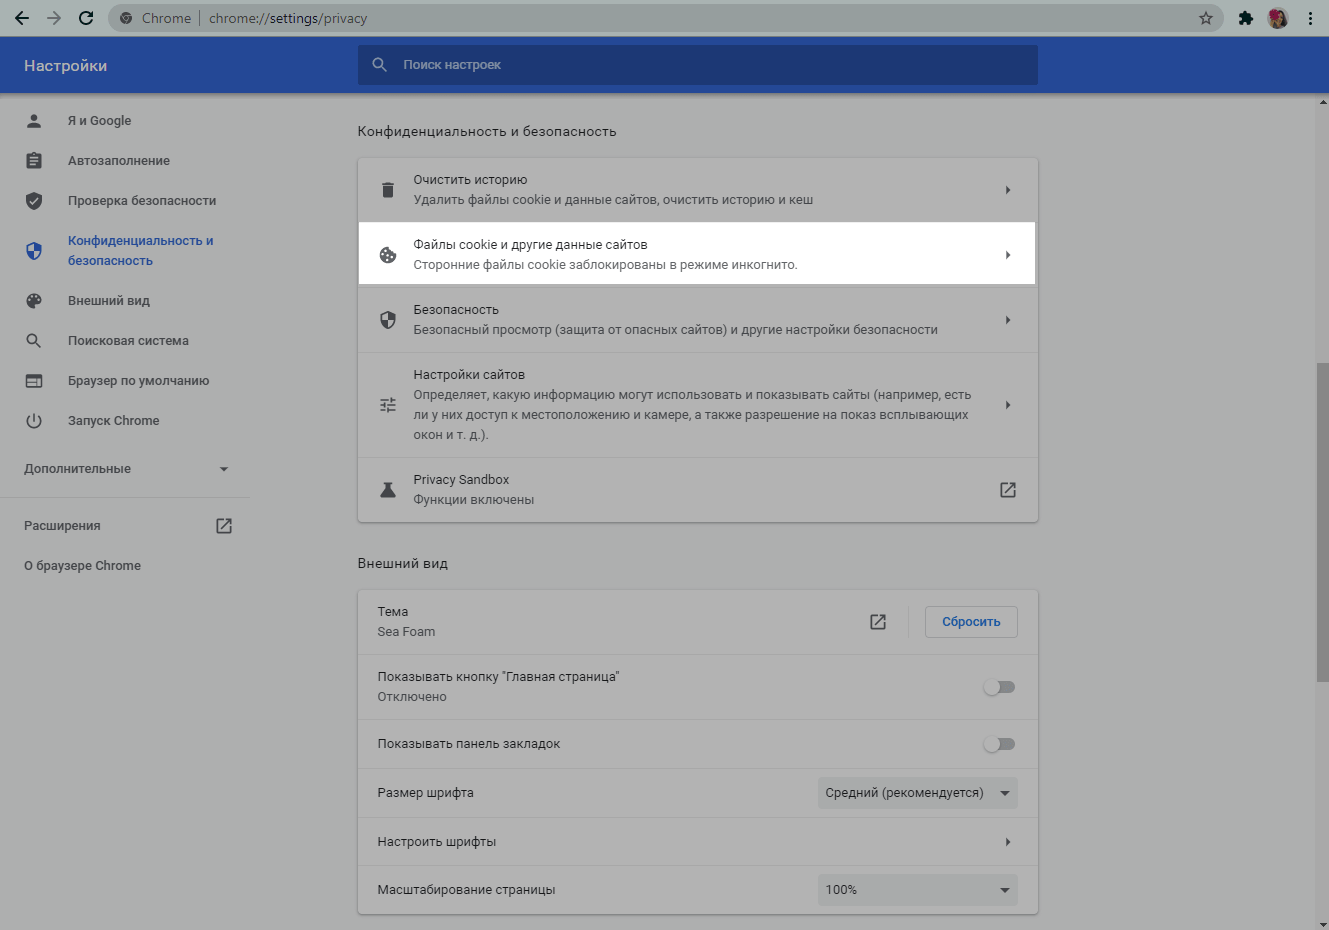1329x930 pixels.
Task: Click the profile avatar icon
Action: (x=1277, y=18)
